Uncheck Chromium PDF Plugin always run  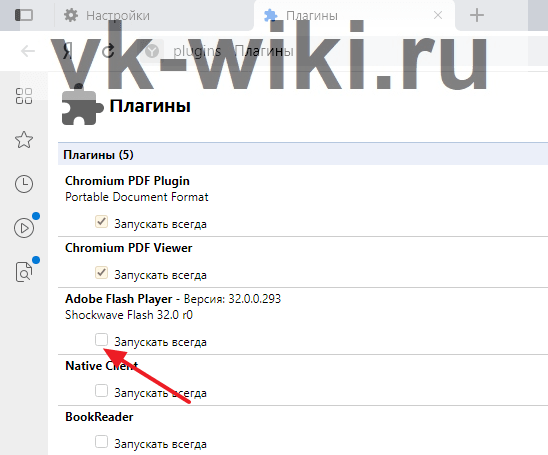click(x=101, y=222)
